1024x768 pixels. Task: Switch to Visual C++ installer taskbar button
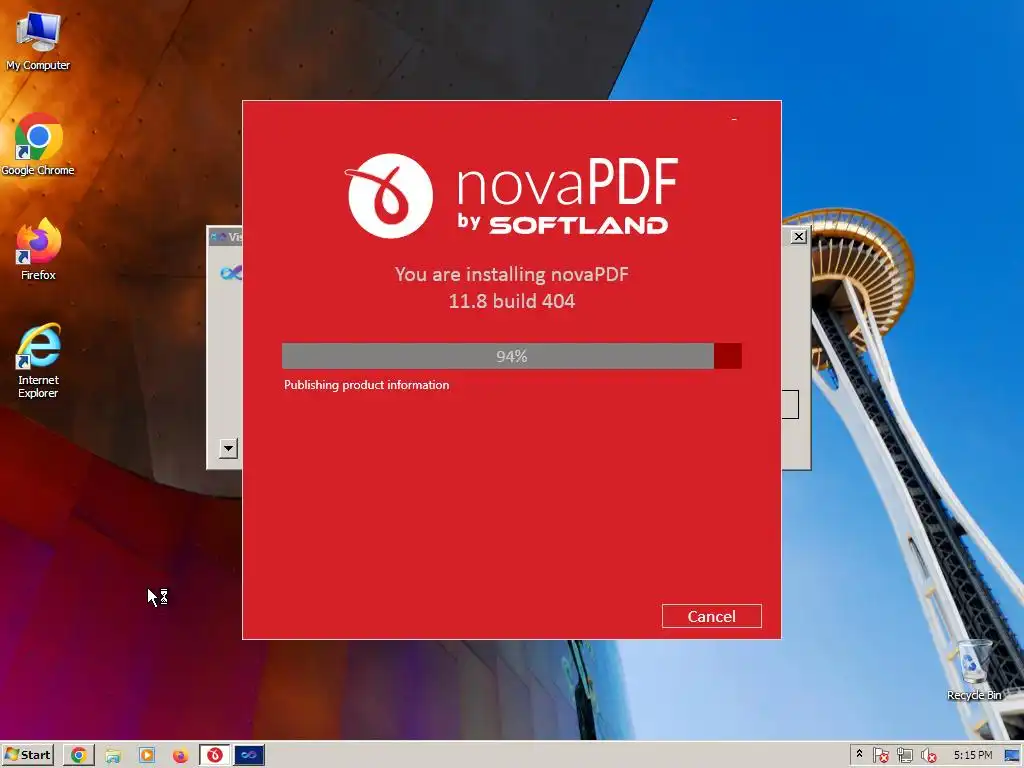point(249,755)
